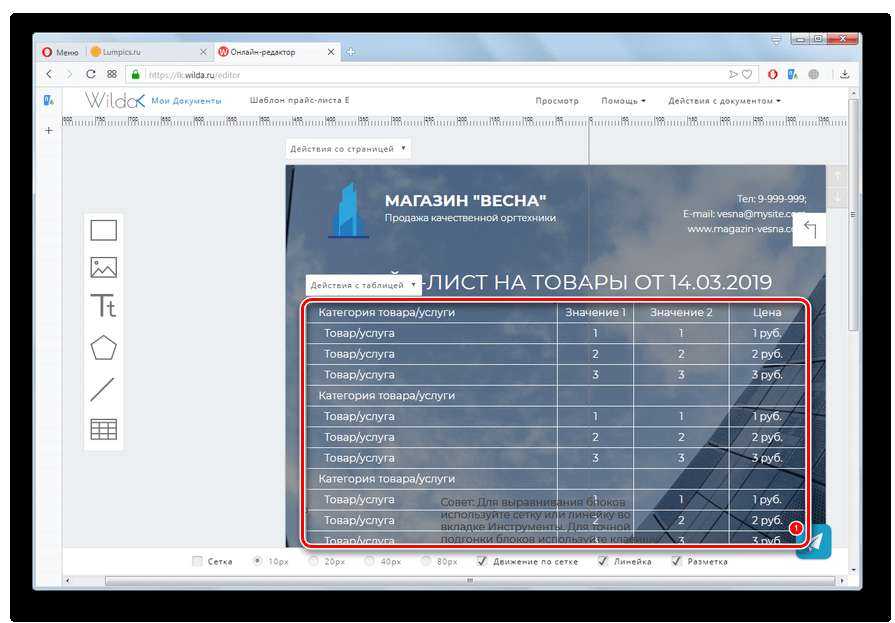Click the undo arrow icon on page

click(x=809, y=230)
